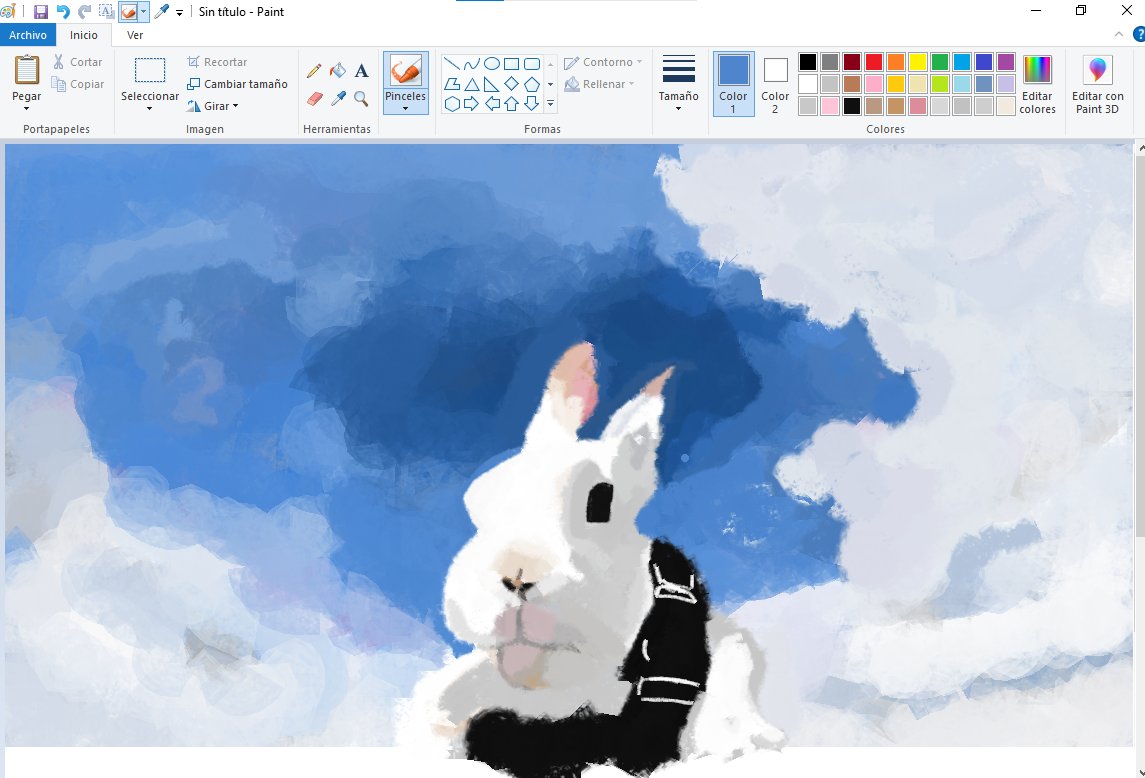The image size is (1145, 778).
Task: Select Color 1 foreground button
Action: 733,83
